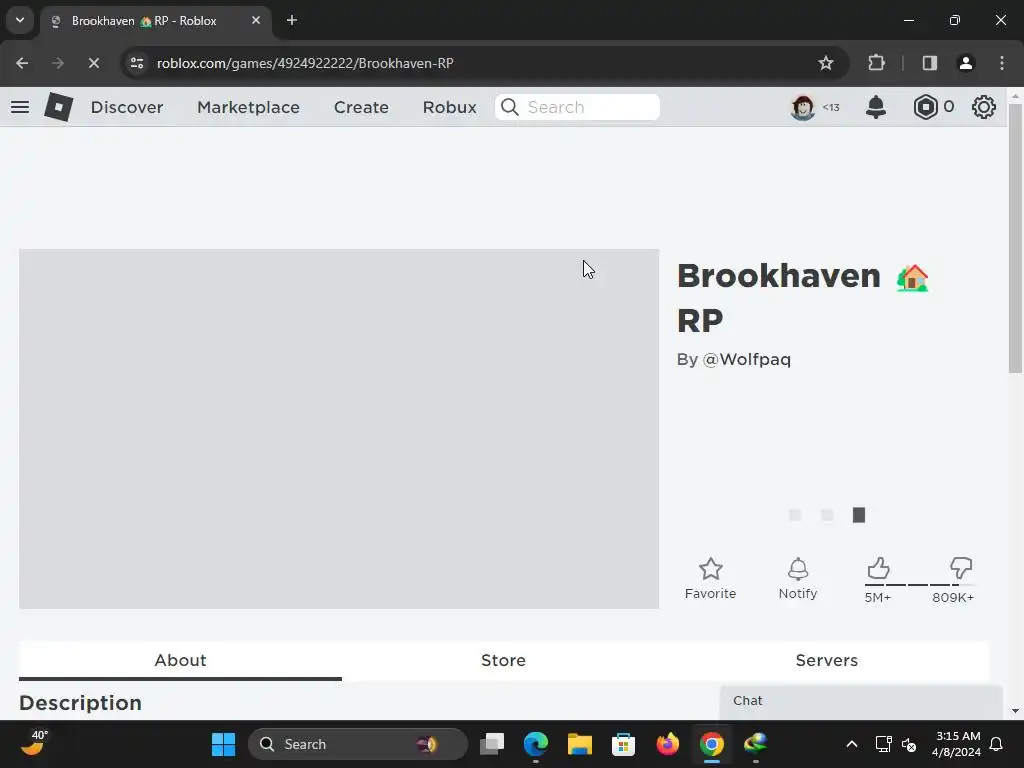The height and width of the screenshot is (768, 1024).
Task: Launch Firefox from the taskbar
Action: point(667,744)
